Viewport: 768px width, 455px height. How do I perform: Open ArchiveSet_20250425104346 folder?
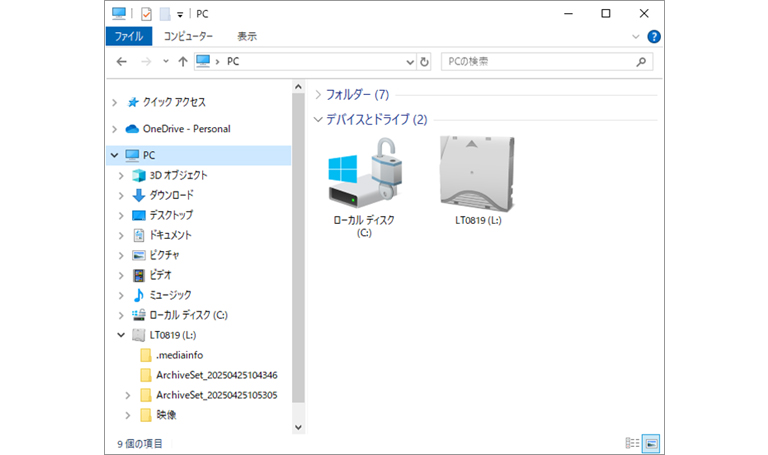point(216,375)
